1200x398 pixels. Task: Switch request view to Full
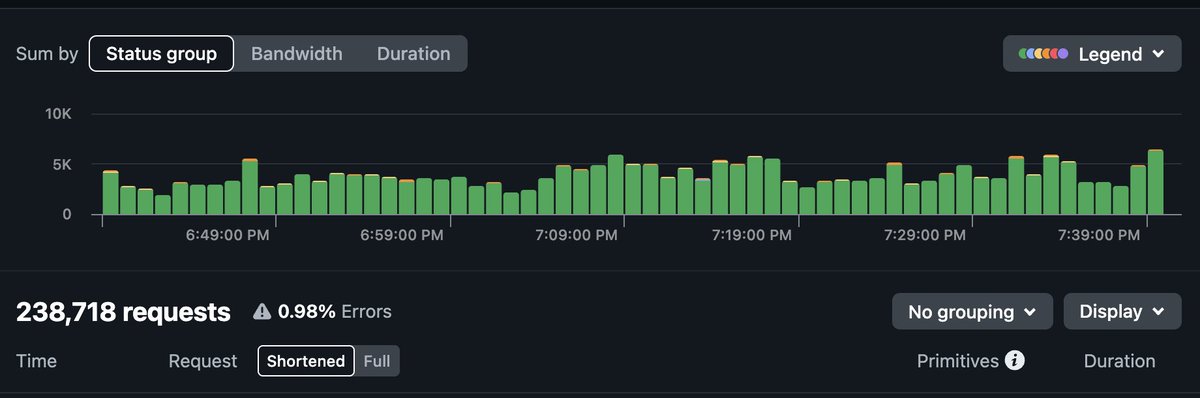[x=377, y=361]
